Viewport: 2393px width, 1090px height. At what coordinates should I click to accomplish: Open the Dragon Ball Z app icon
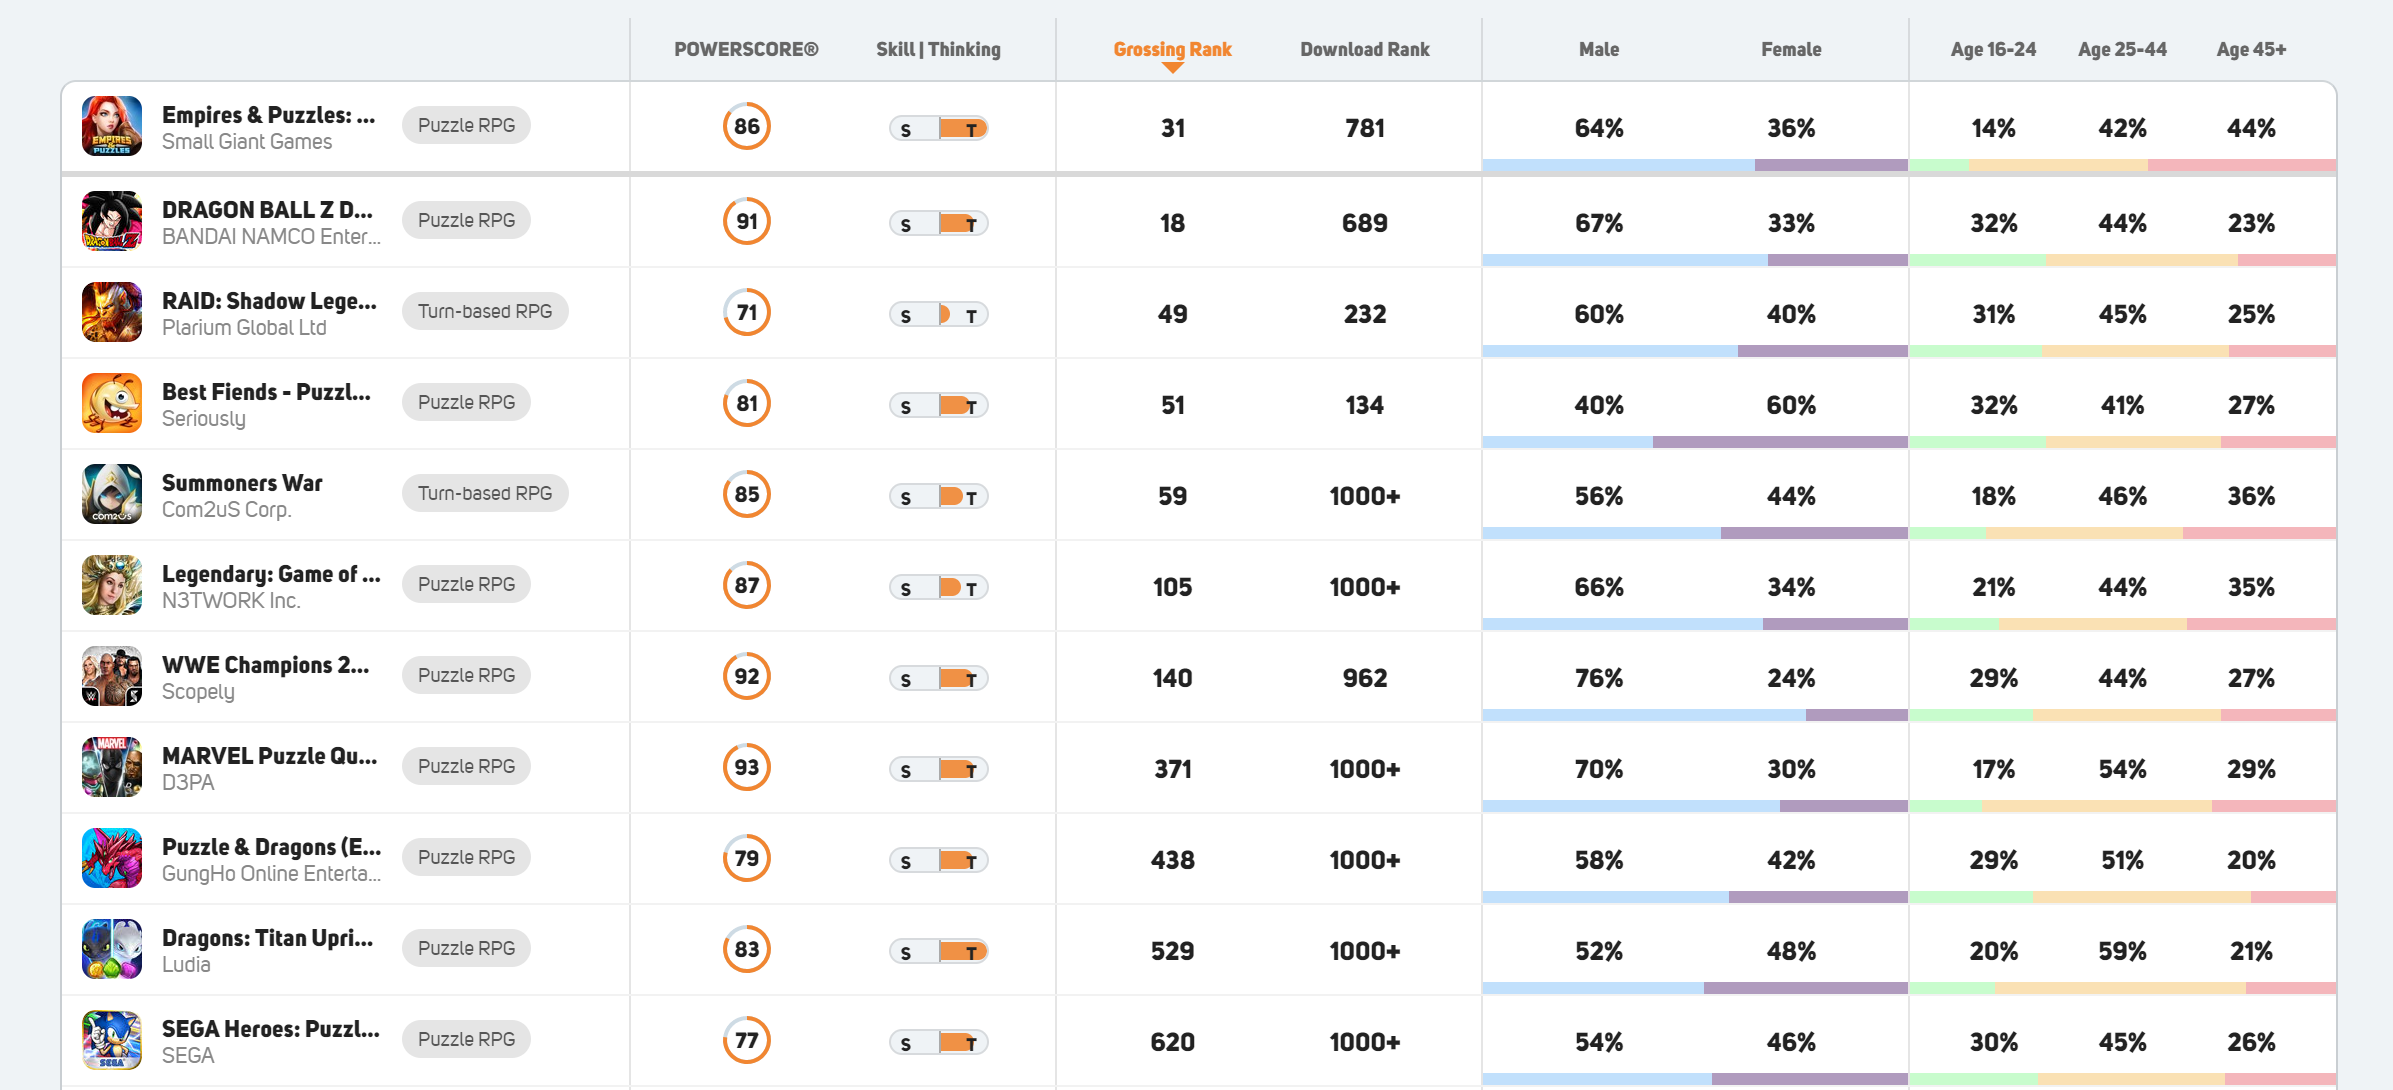[x=112, y=221]
